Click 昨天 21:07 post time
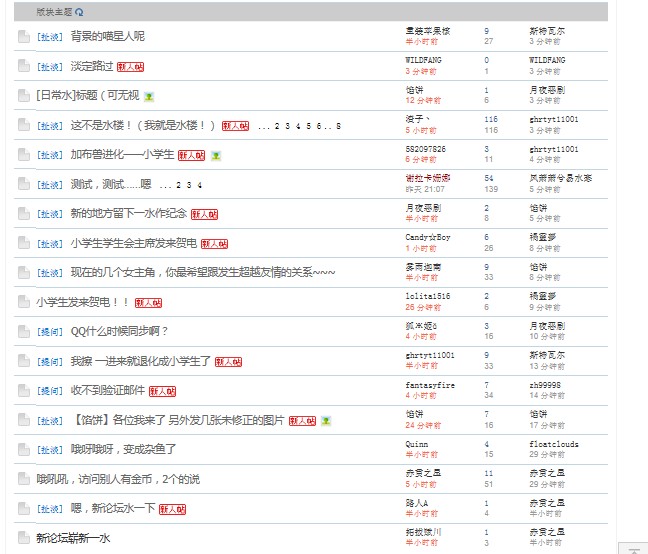 pyautogui.click(x=425, y=189)
